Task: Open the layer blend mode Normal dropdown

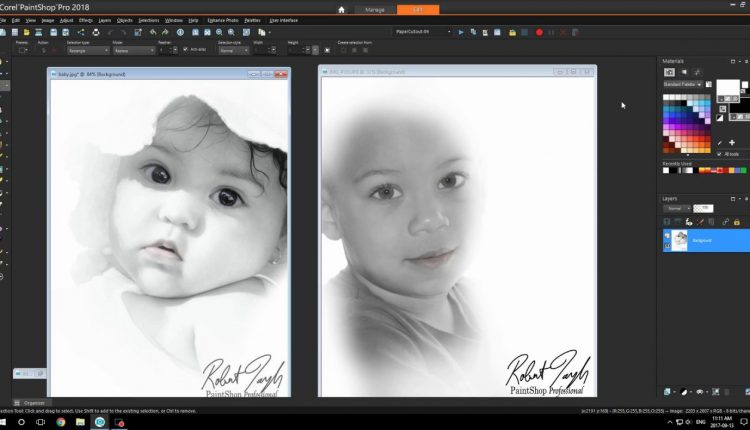Action: pyautogui.click(x=677, y=209)
